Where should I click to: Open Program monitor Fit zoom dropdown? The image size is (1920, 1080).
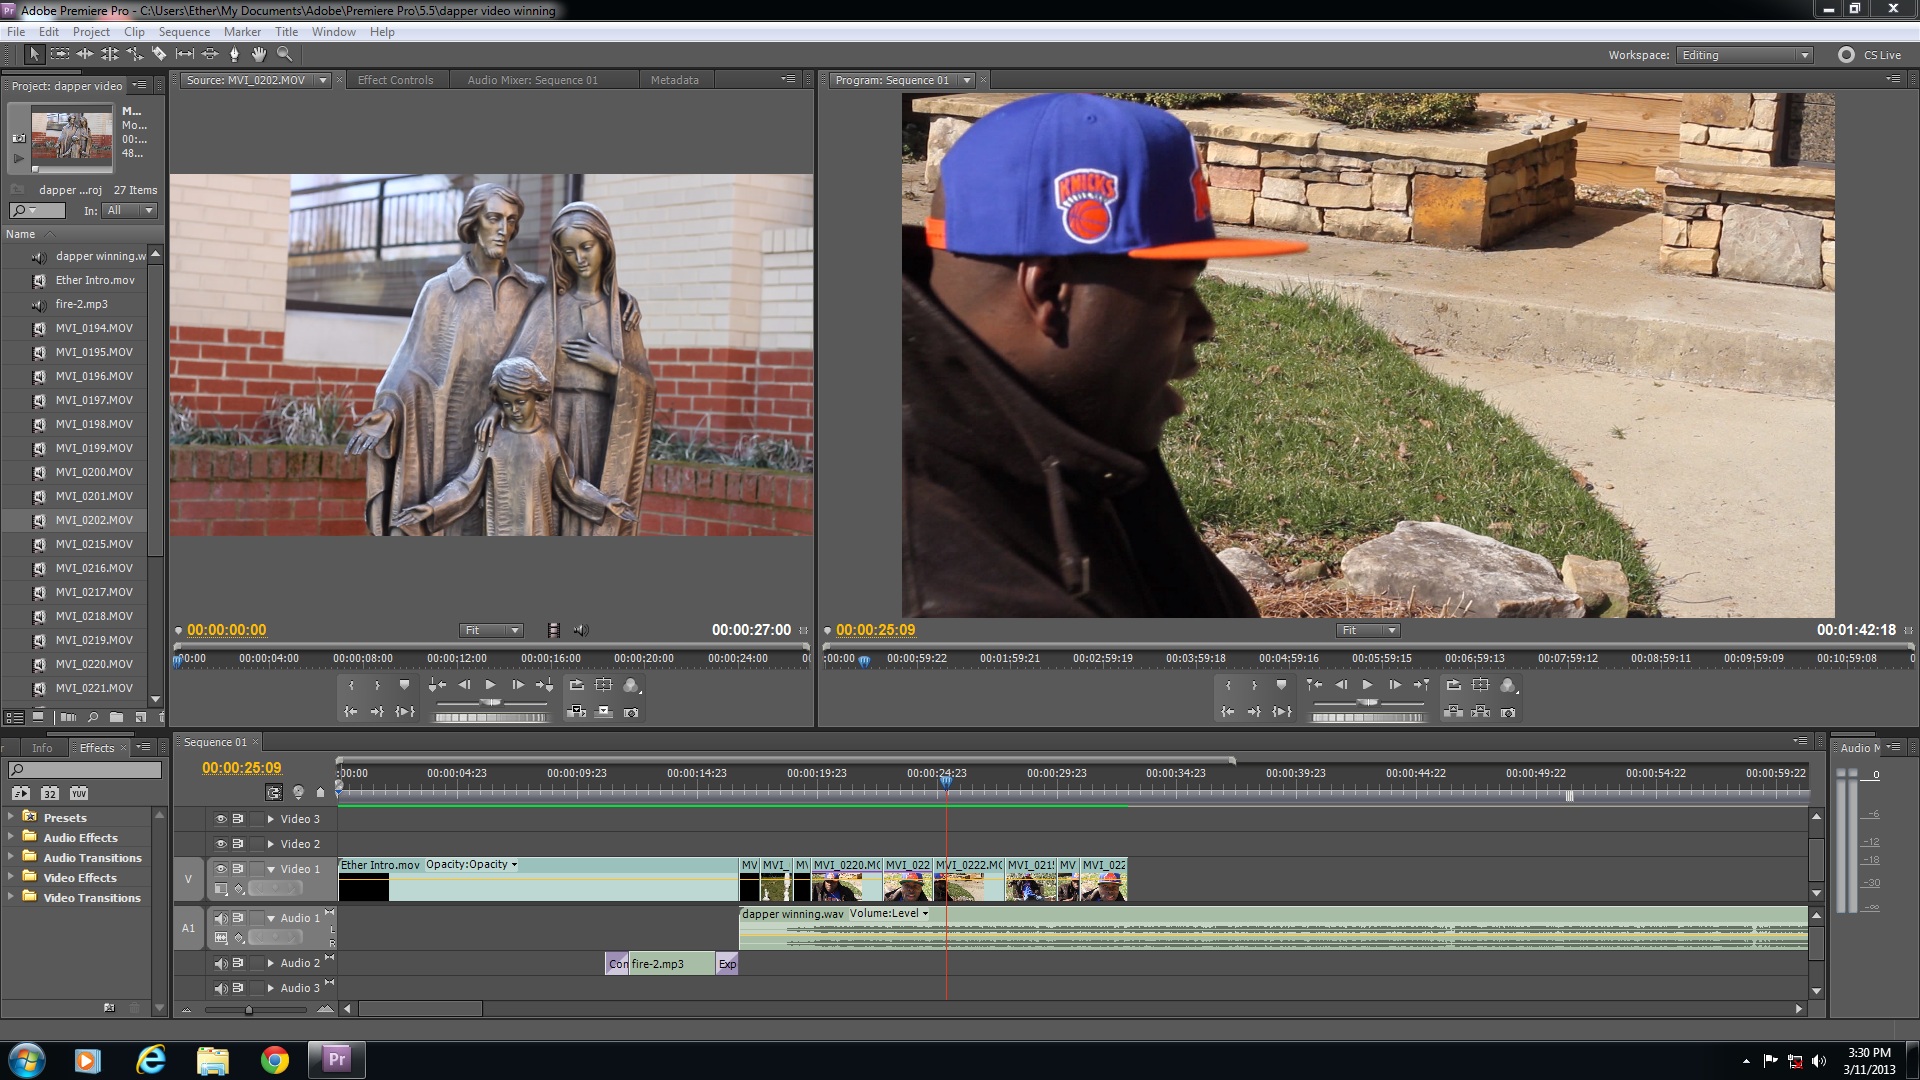click(x=1368, y=630)
